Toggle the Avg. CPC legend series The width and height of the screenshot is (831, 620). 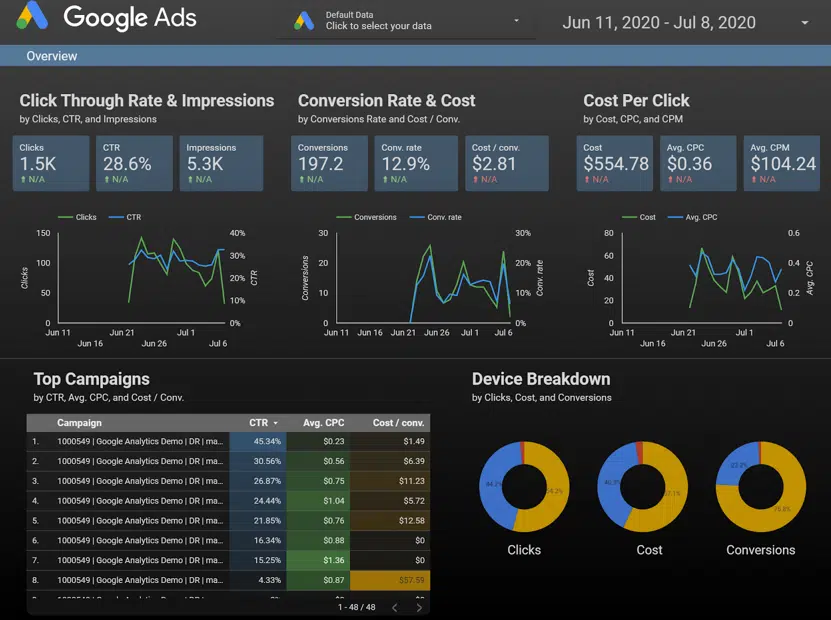[x=696, y=217]
